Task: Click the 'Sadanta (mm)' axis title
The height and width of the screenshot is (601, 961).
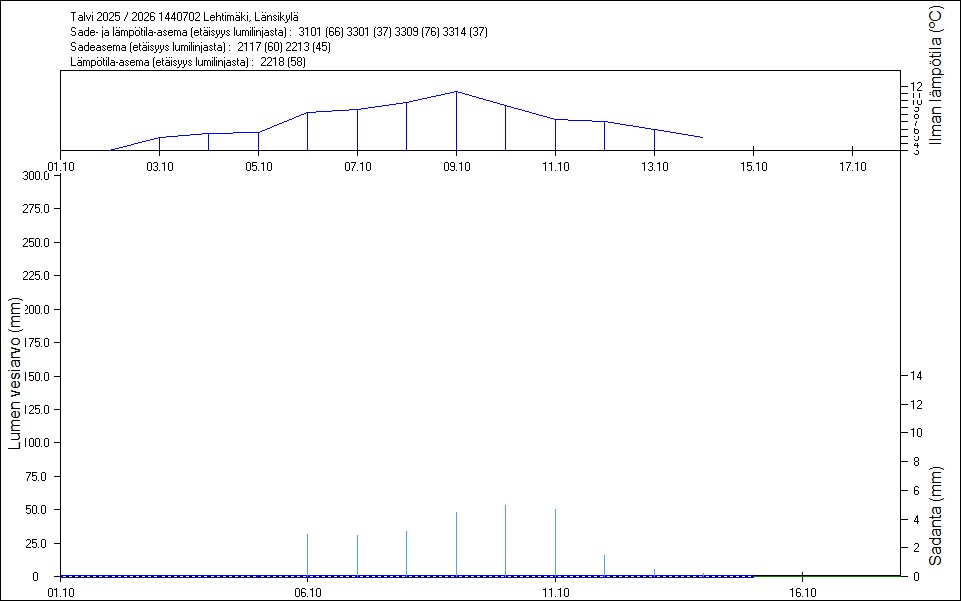Action: [935, 515]
